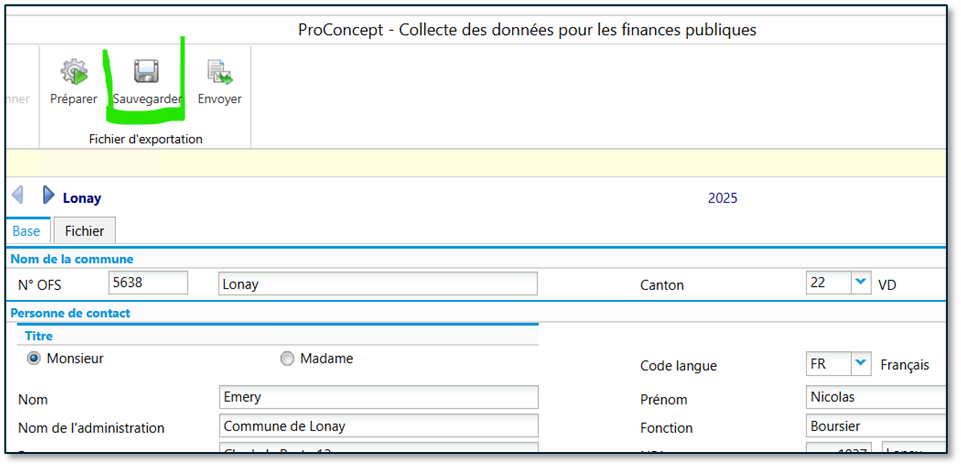Go to next record with blue arrow
The width and height of the screenshot is (961, 467).
pyautogui.click(x=48, y=195)
